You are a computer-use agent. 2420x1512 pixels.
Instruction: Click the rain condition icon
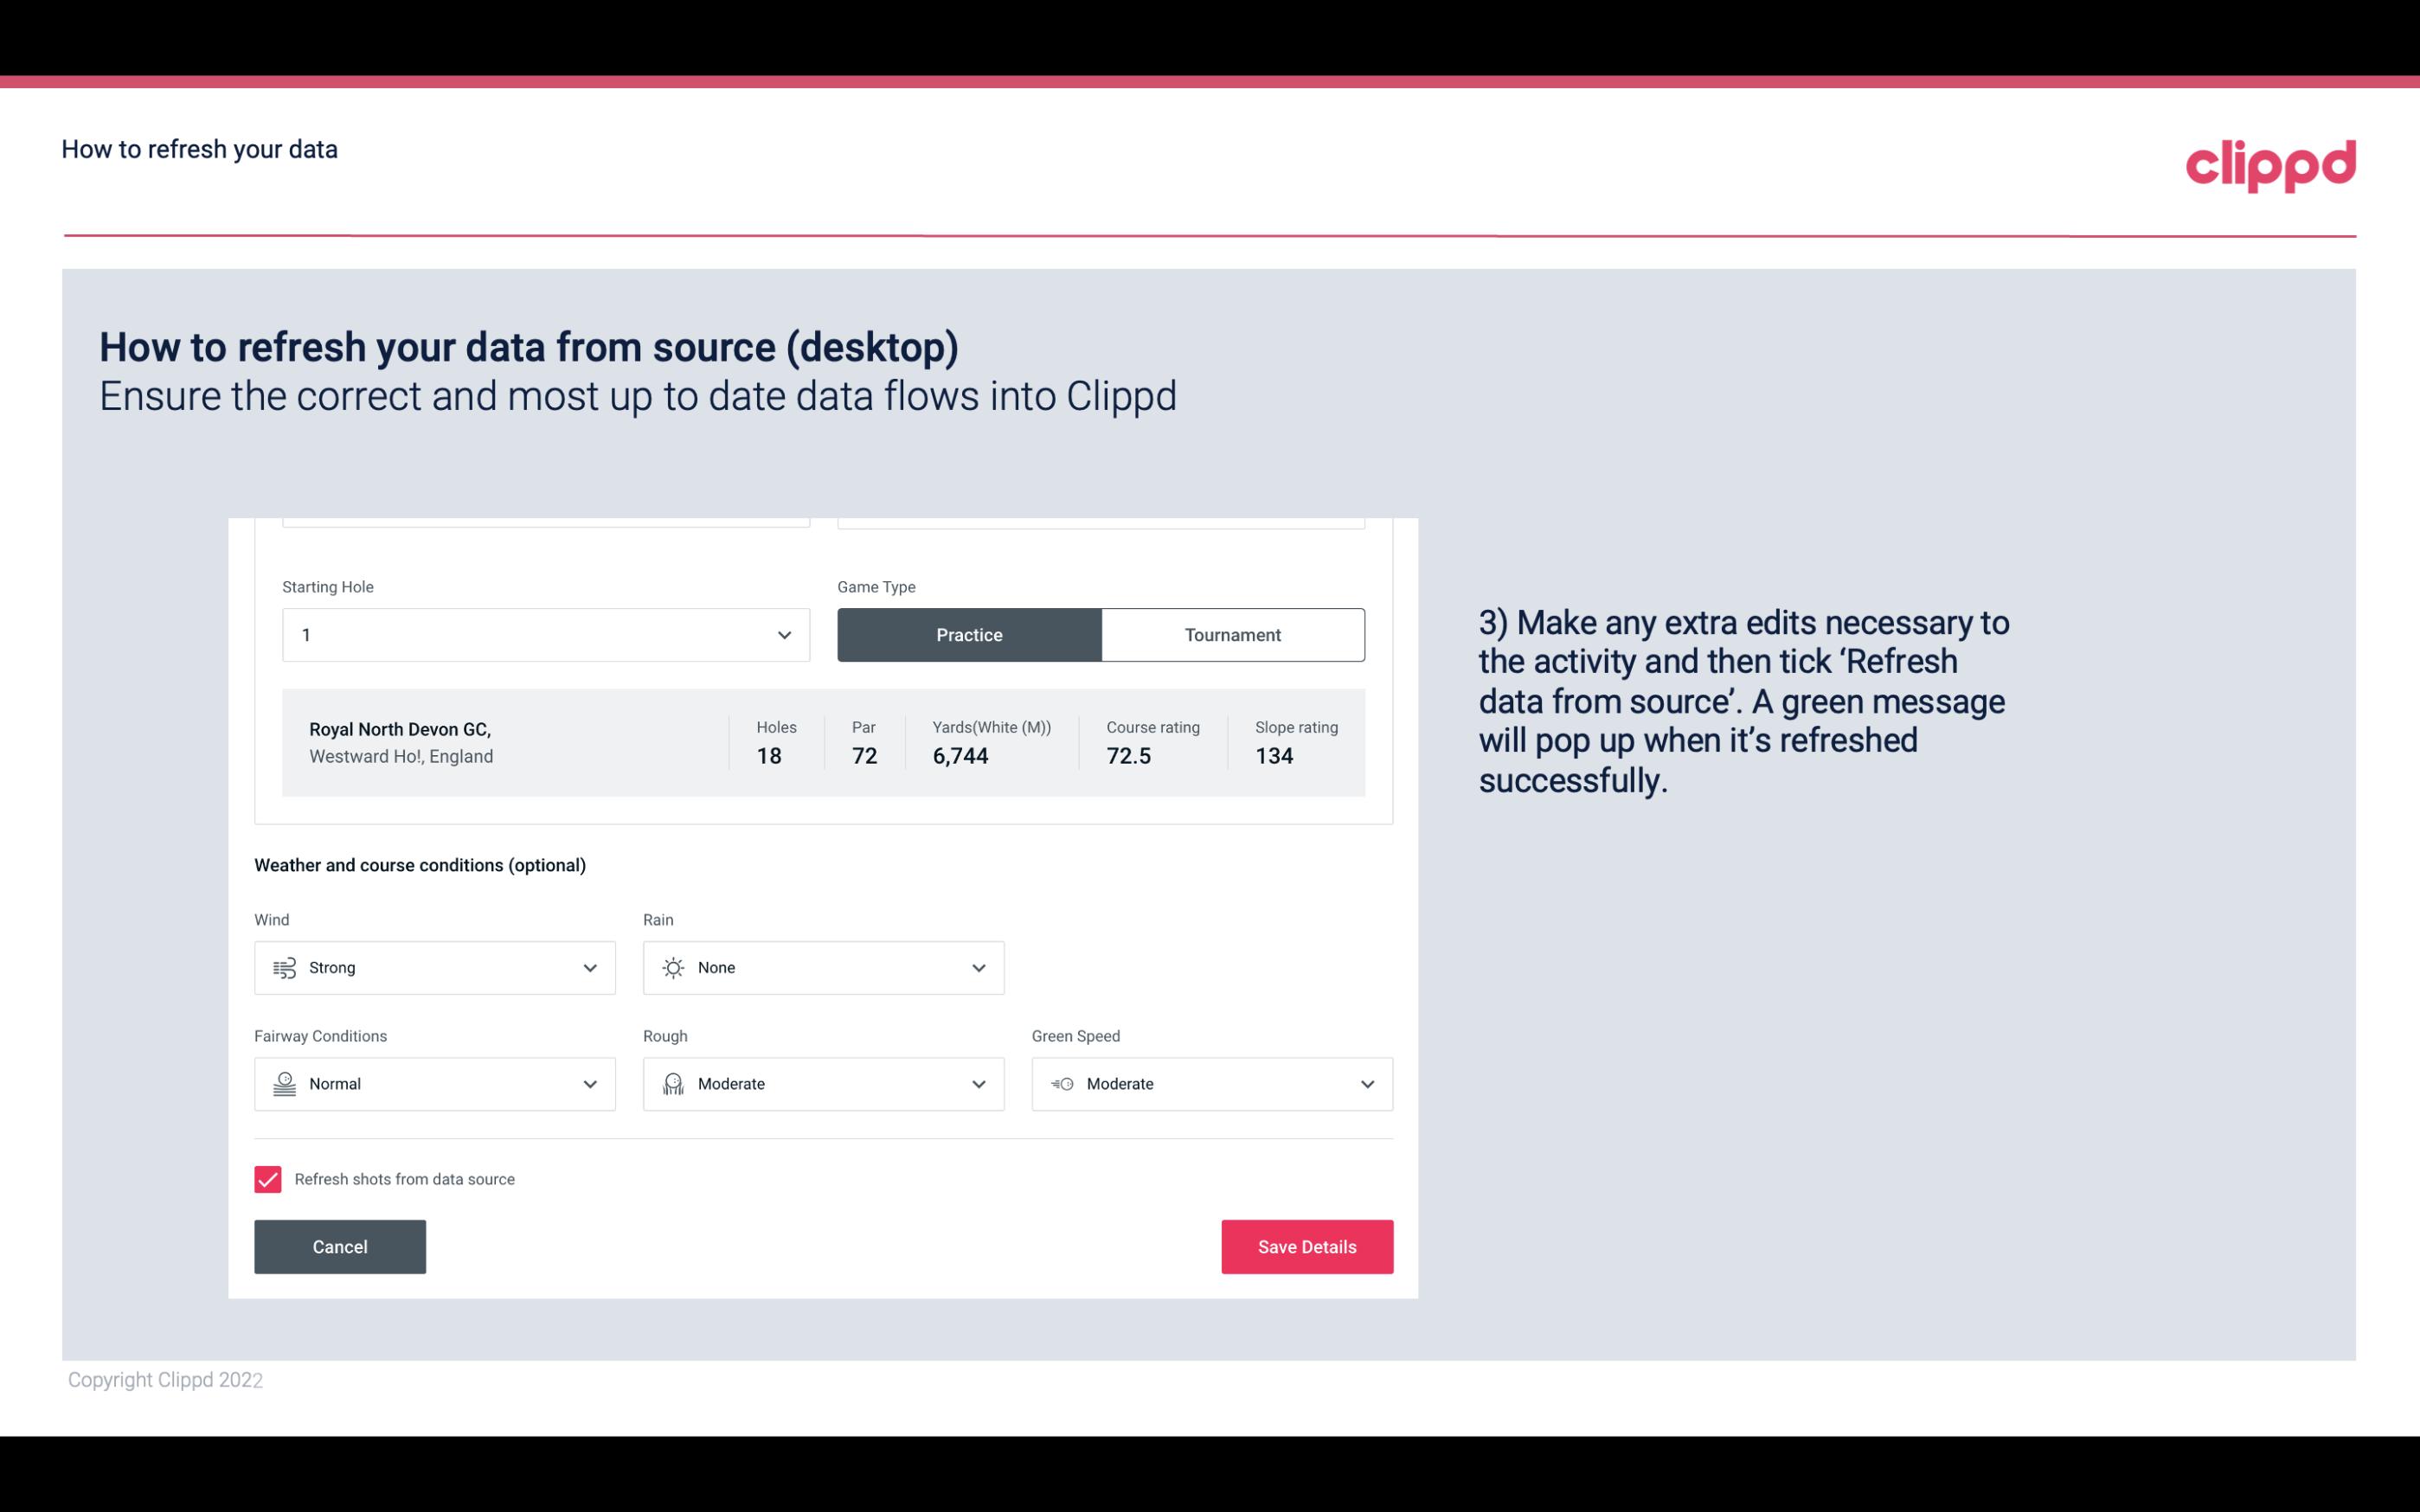click(671, 967)
